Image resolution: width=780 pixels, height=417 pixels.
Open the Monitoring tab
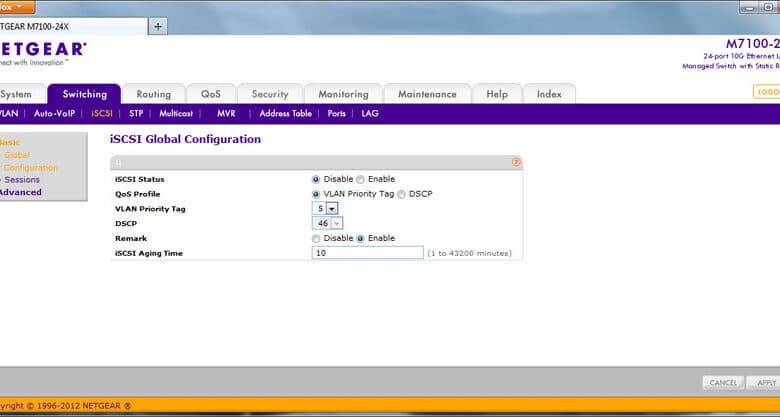point(343,94)
